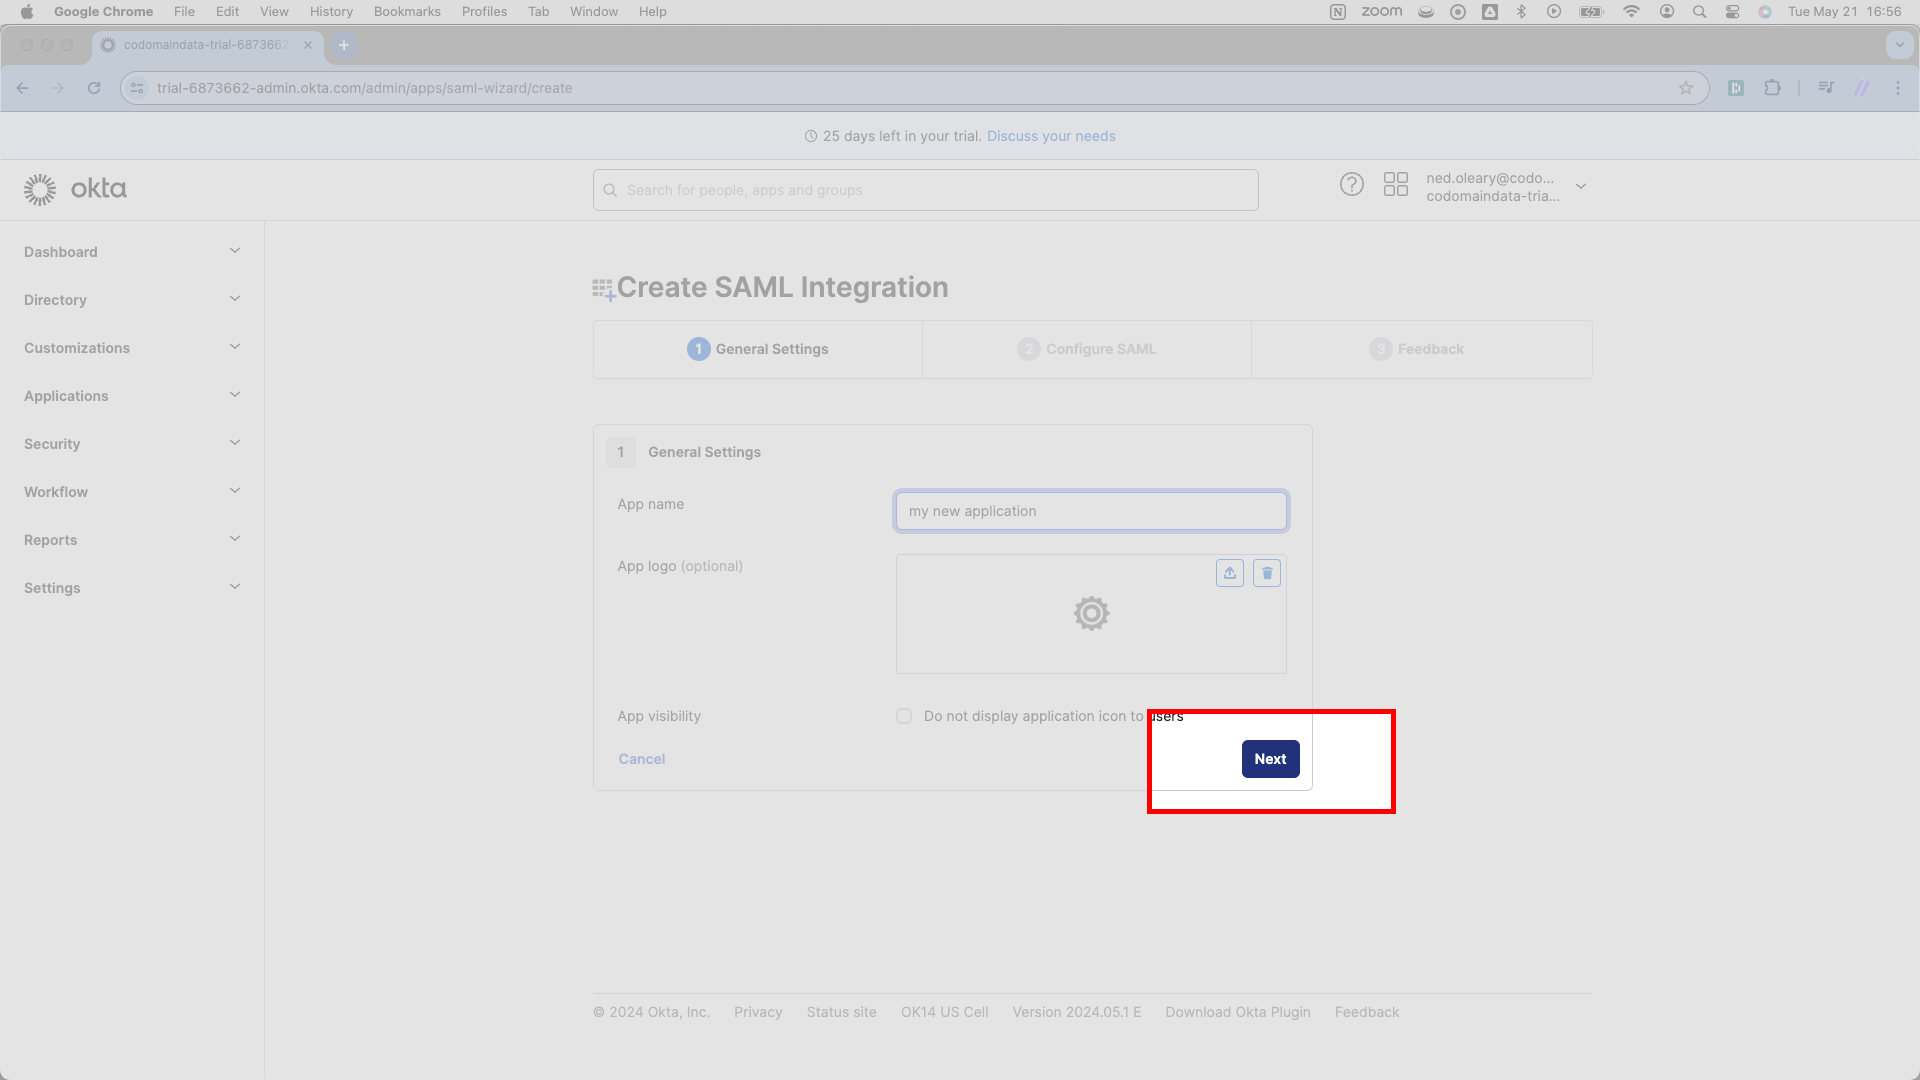The width and height of the screenshot is (1920, 1080).
Task: Focus the App name input field
Action: (x=1091, y=511)
